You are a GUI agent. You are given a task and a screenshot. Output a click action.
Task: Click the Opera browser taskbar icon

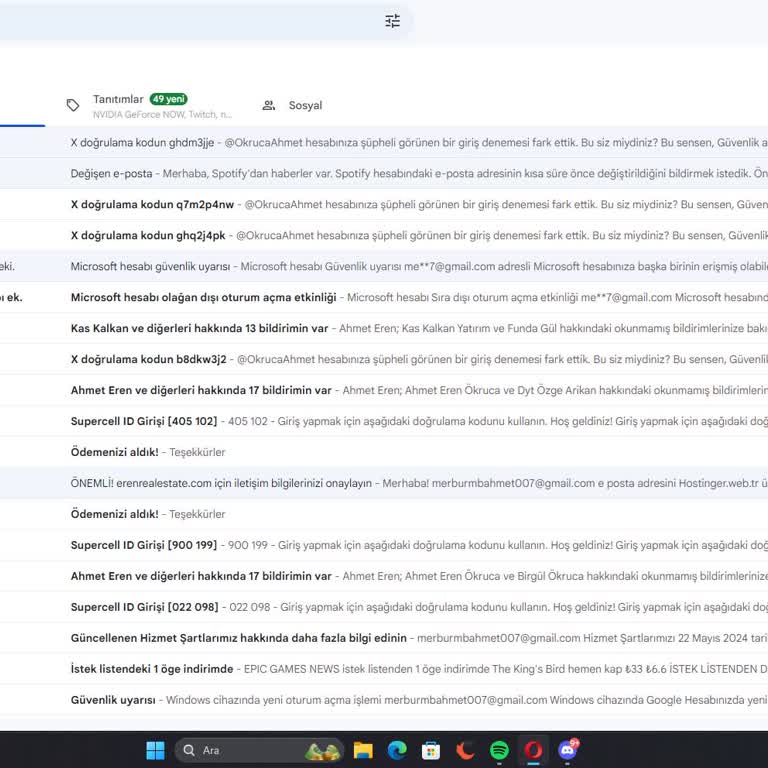pos(534,750)
